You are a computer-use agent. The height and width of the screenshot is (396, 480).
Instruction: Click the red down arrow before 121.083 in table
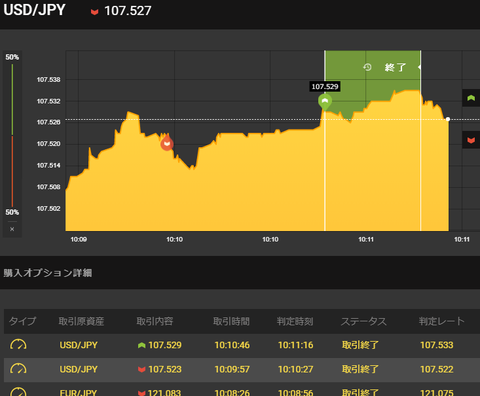click(142, 393)
